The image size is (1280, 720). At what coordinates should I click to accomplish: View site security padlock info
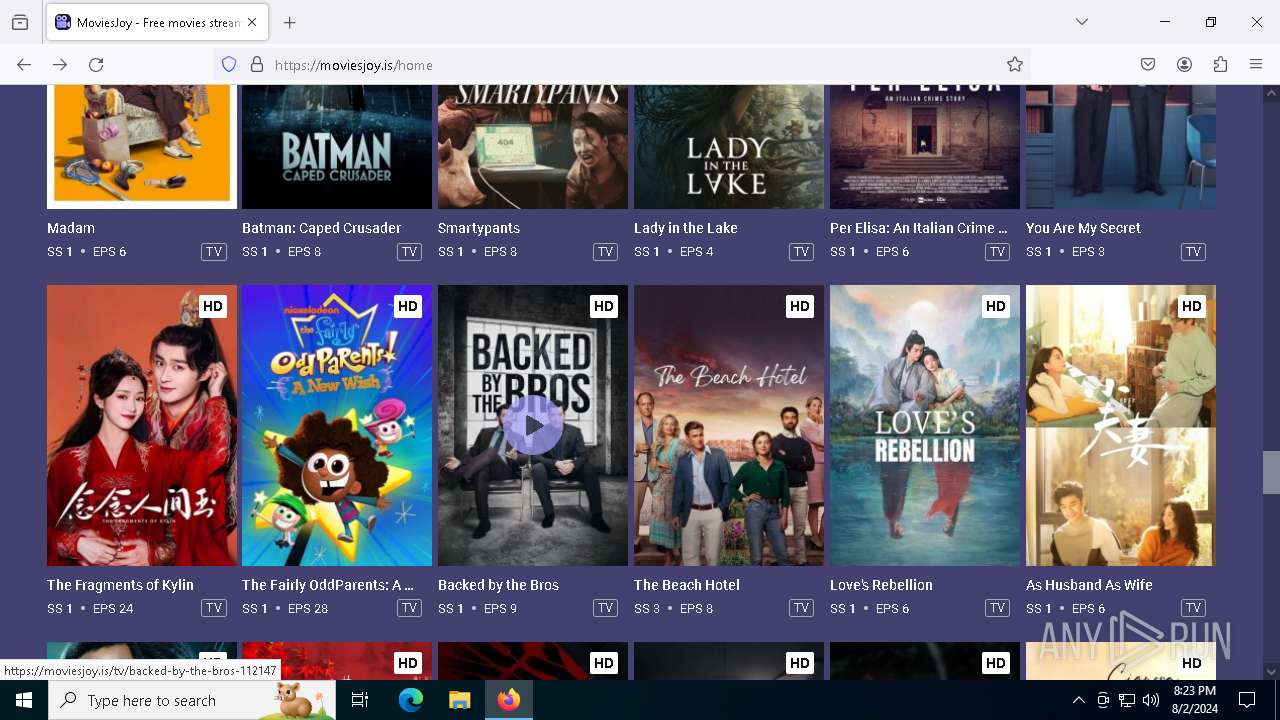click(257, 65)
